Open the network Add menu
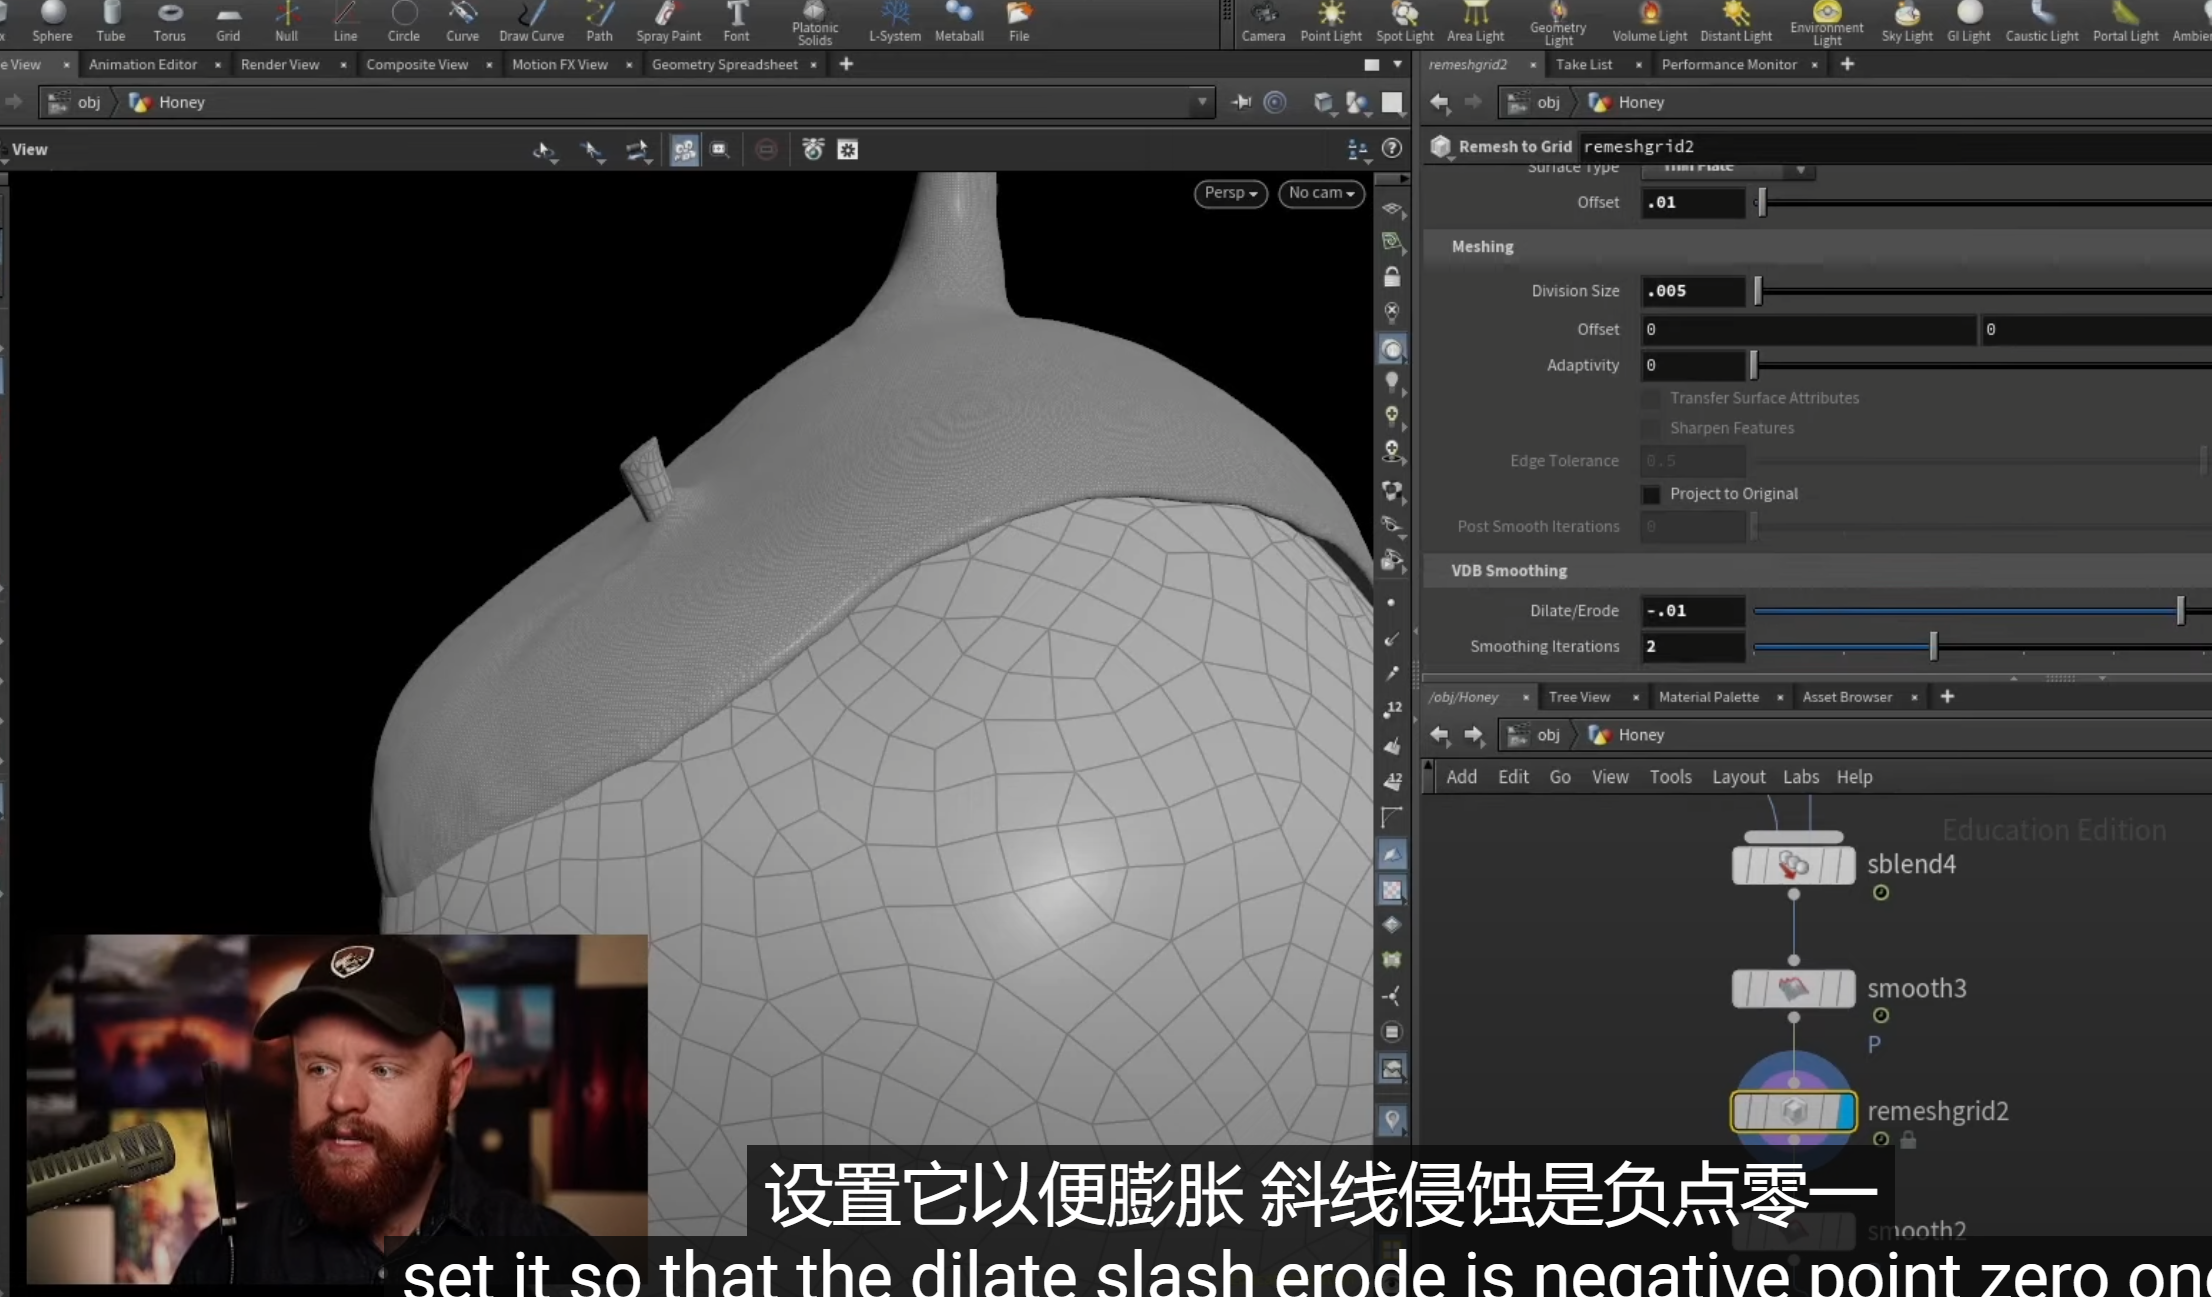 point(1461,777)
